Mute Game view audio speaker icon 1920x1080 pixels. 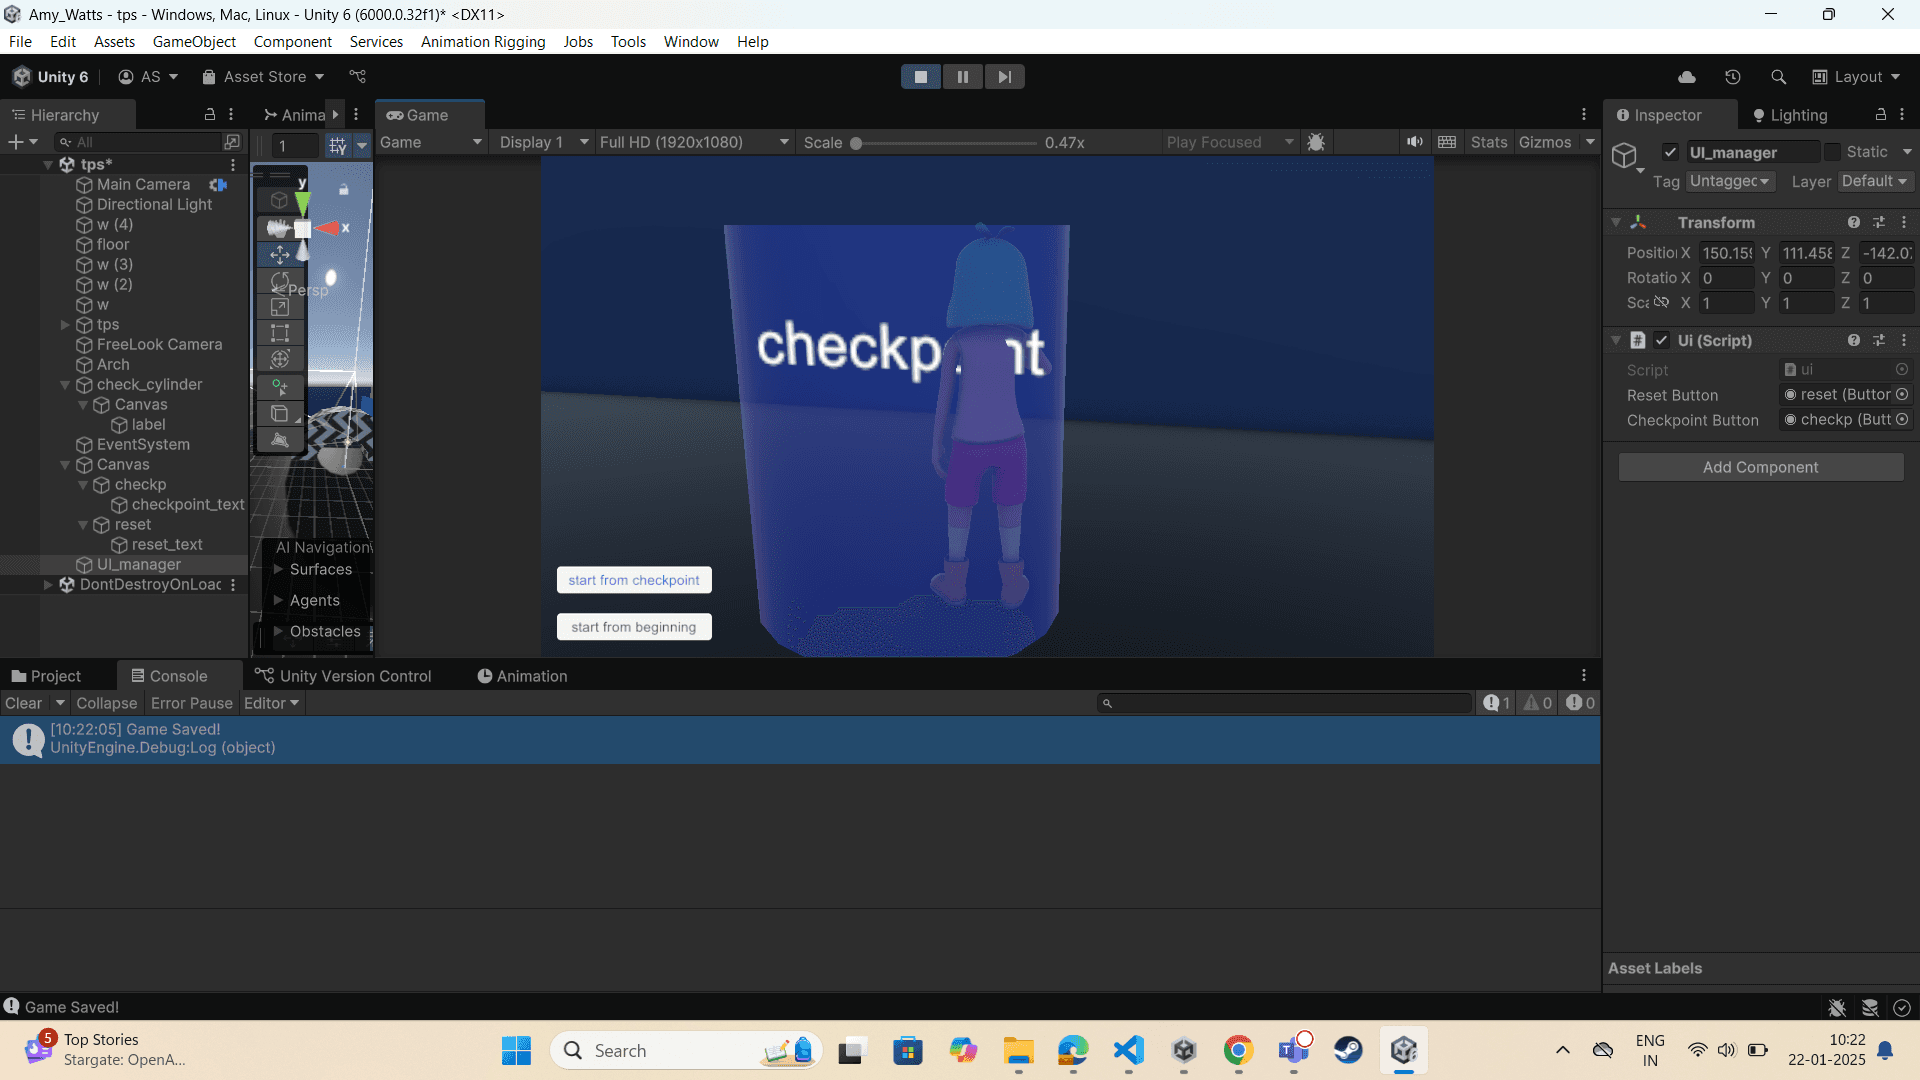tap(1414, 142)
